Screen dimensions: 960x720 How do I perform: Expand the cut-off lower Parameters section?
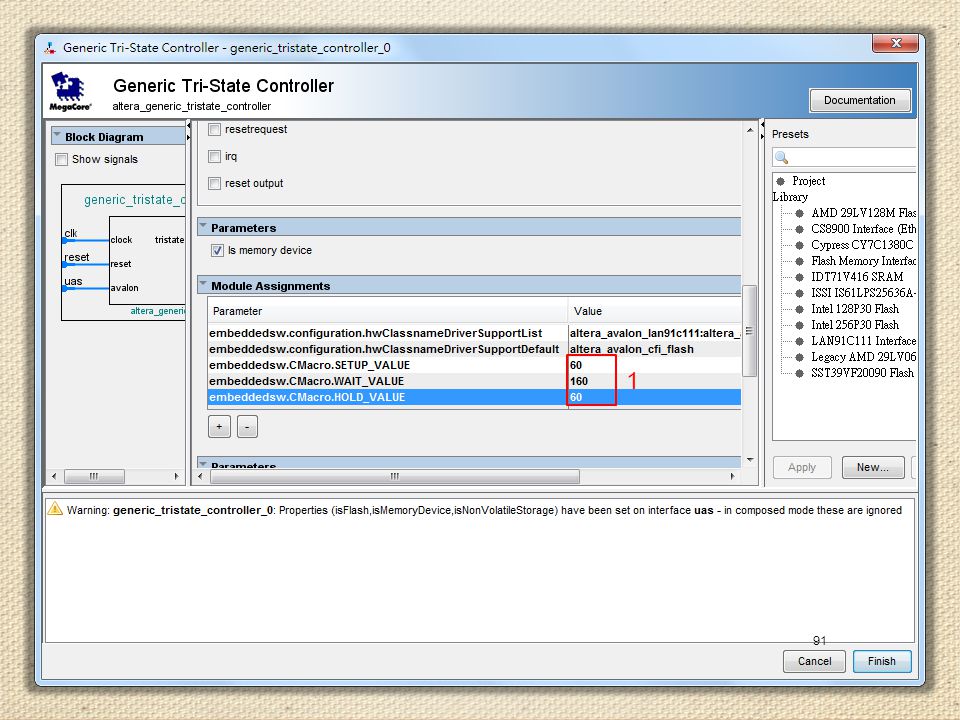click(x=203, y=464)
